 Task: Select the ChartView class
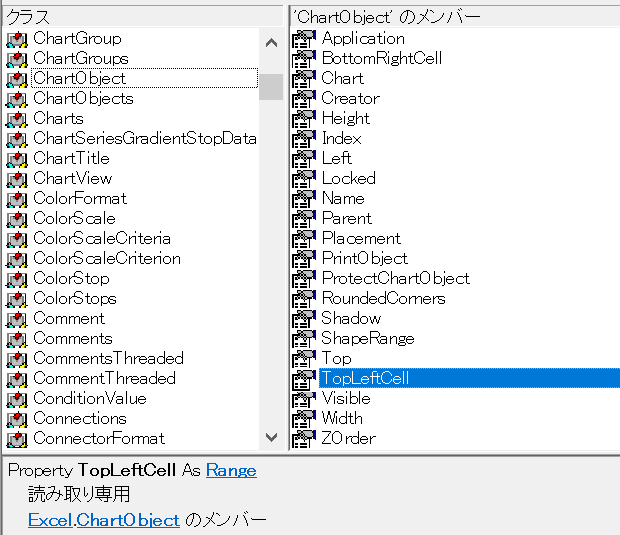coord(73,178)
